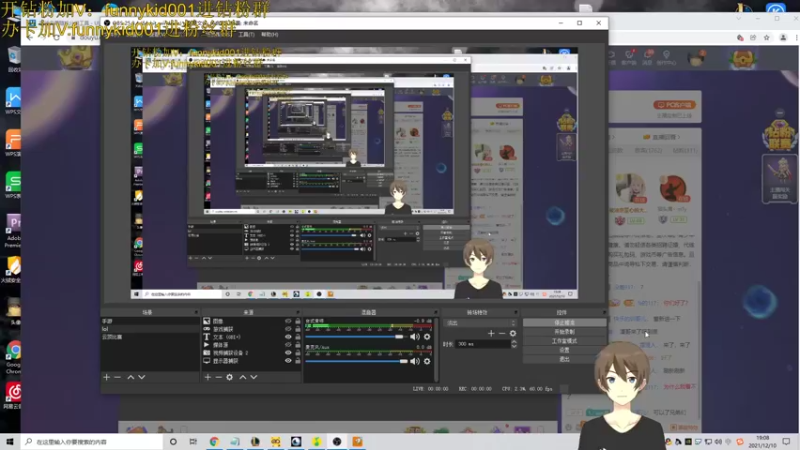
Task: Open the 帮助(H) menu in OBS
Action: click(270, 34)
